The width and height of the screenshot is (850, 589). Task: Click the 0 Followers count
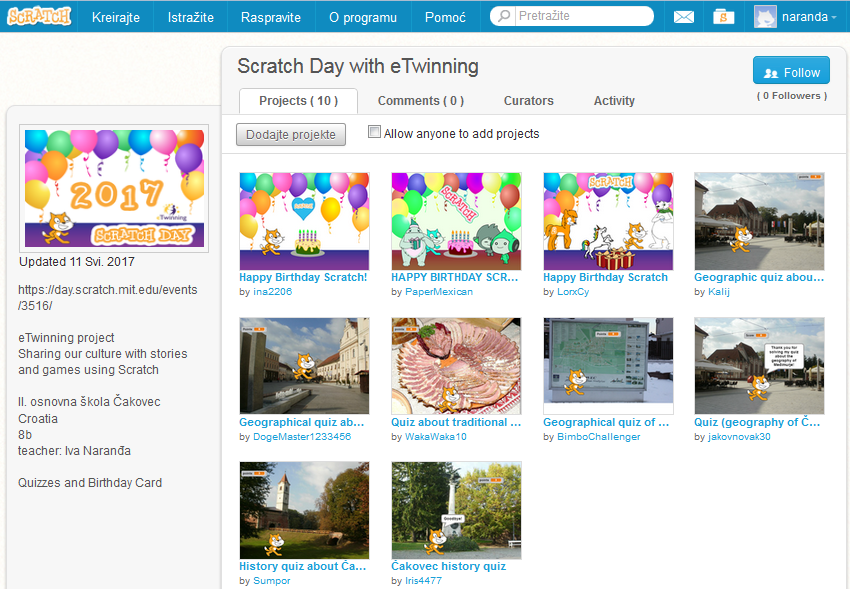791,96
